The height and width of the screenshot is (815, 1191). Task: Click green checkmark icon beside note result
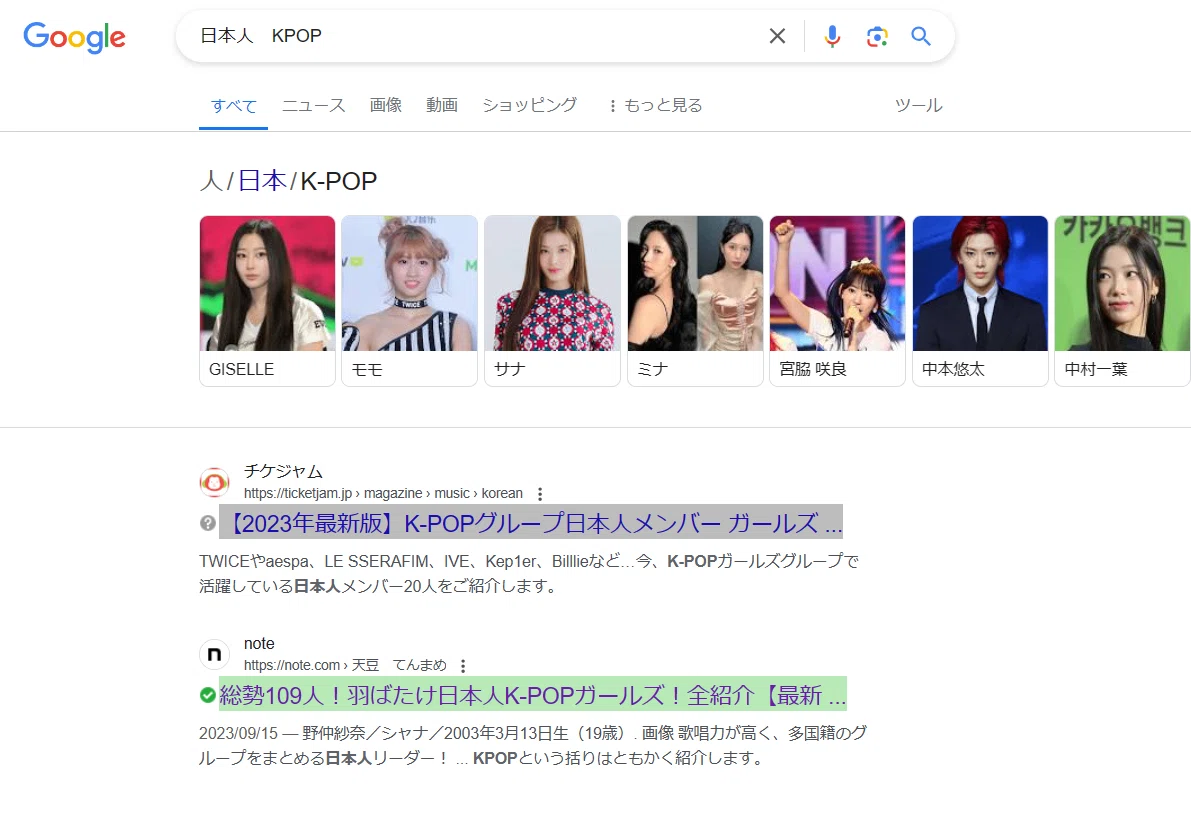click(207, 694)
